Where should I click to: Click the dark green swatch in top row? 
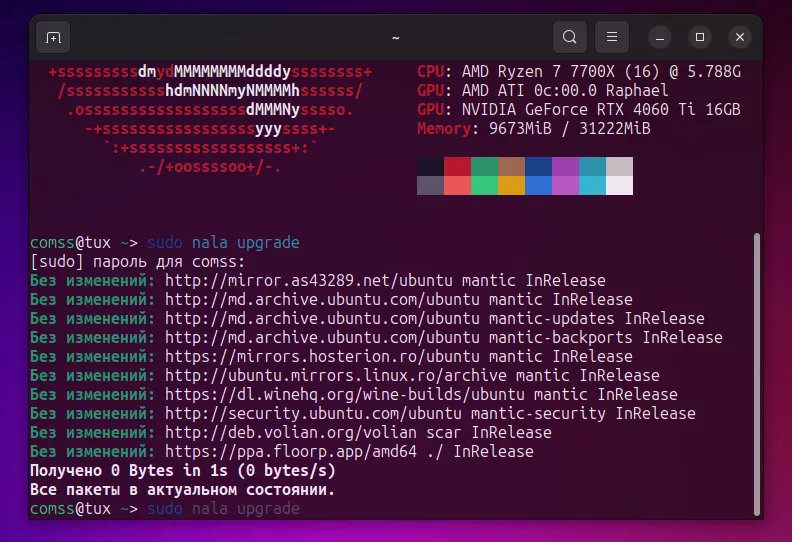484,167
